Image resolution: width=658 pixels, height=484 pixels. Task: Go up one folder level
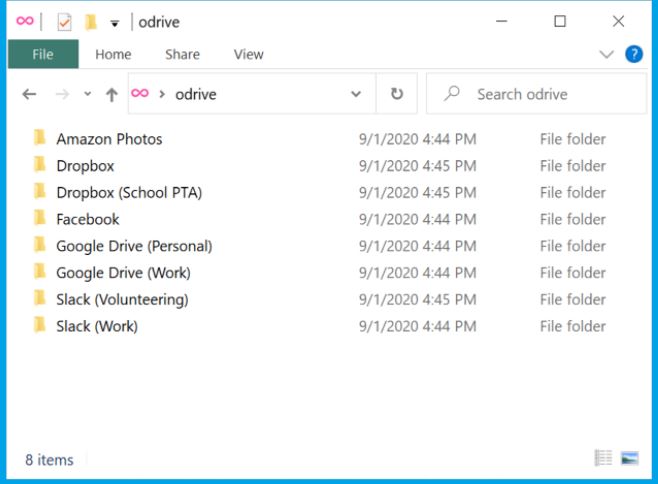(112, 94)
